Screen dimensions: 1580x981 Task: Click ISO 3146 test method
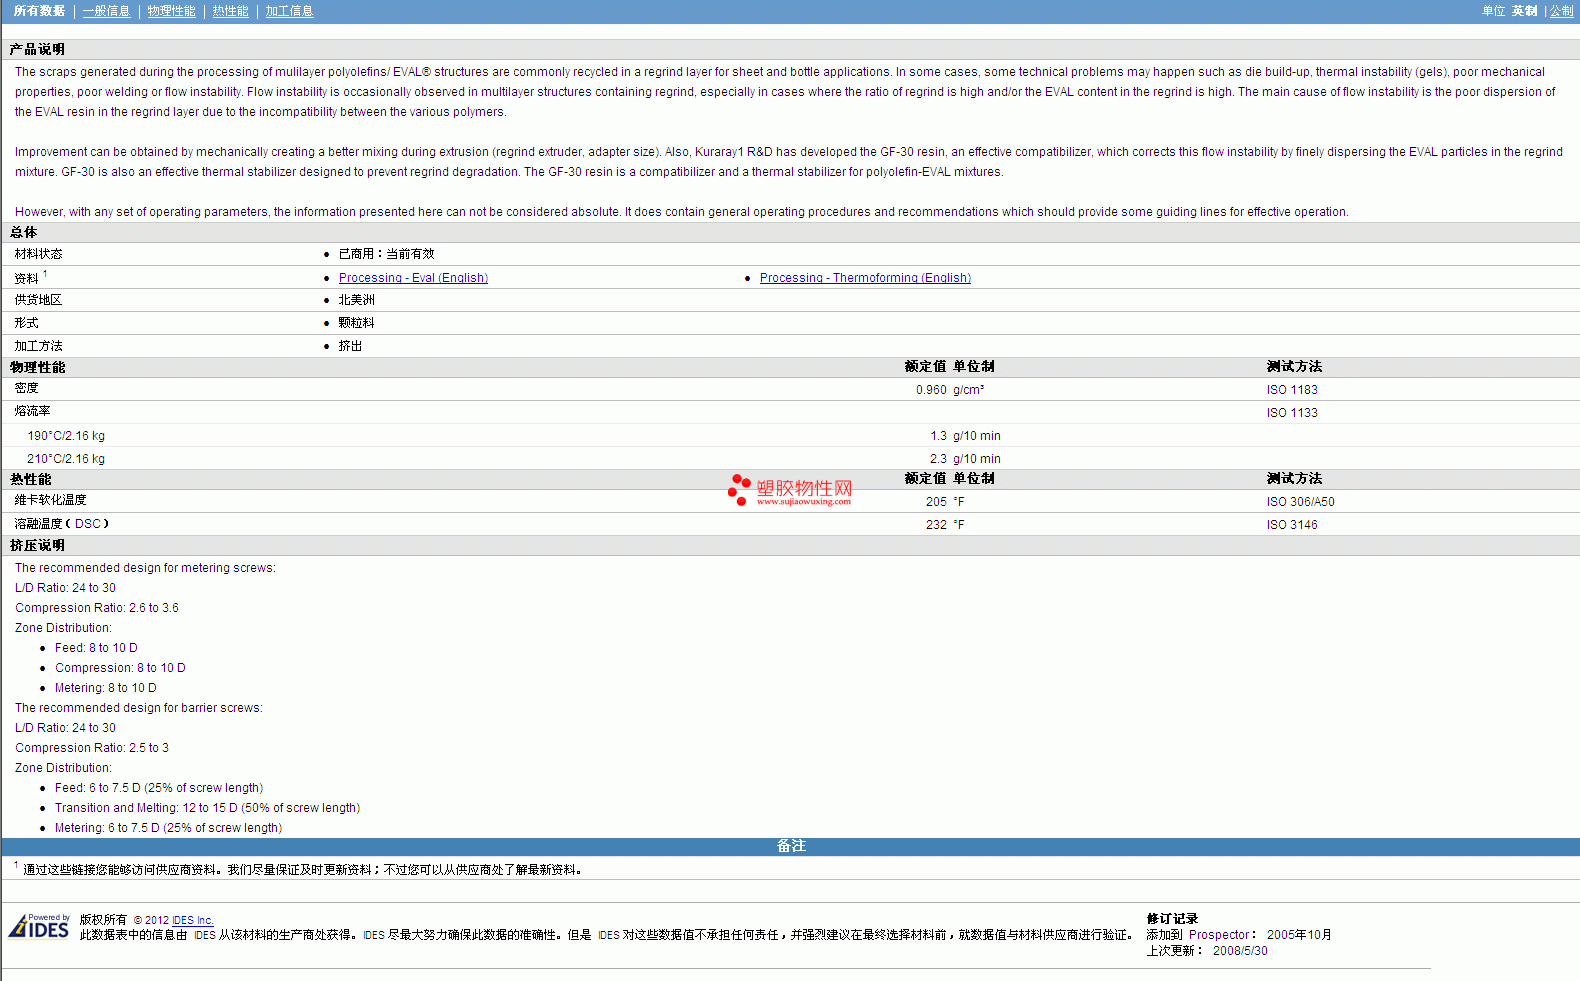pos(1292,525)
